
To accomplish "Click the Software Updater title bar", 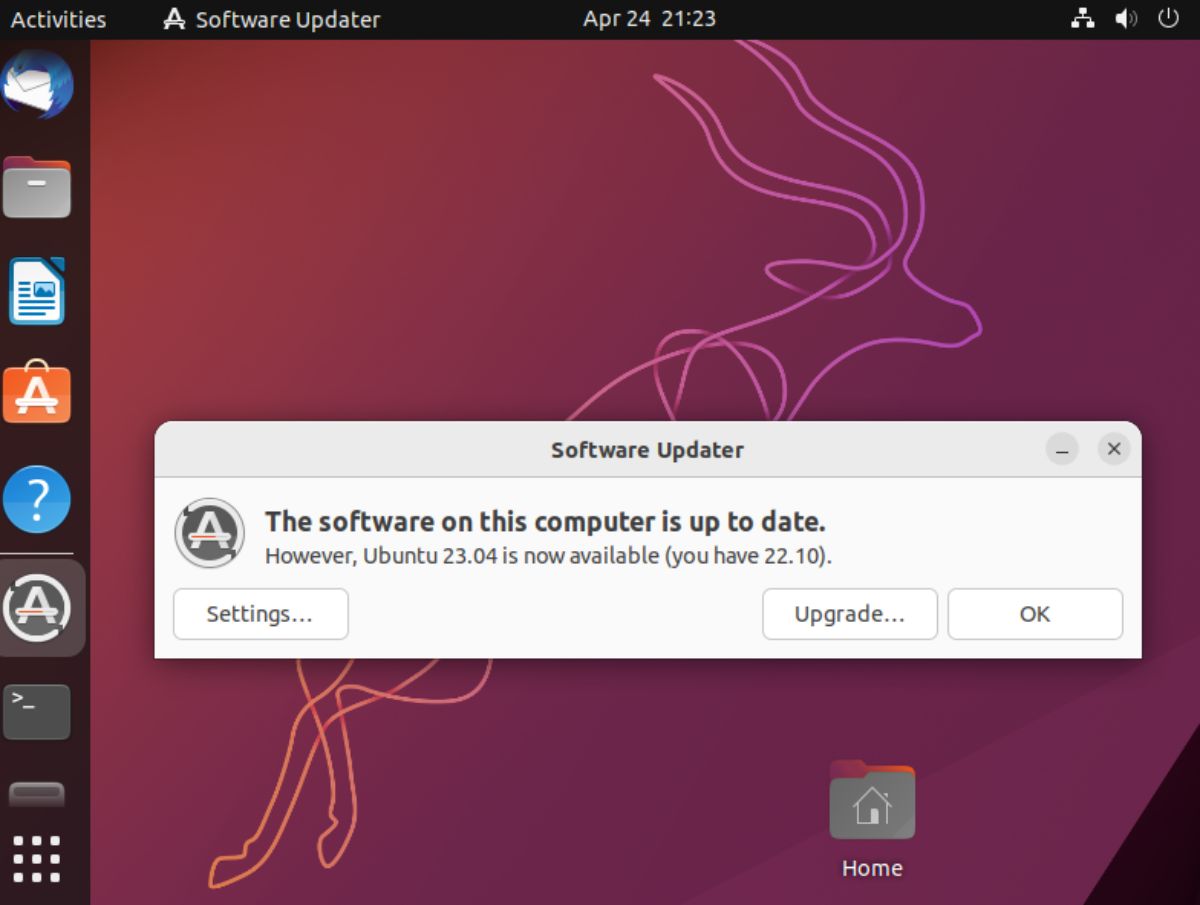I will pyautogui.click(x=648, y=450).
